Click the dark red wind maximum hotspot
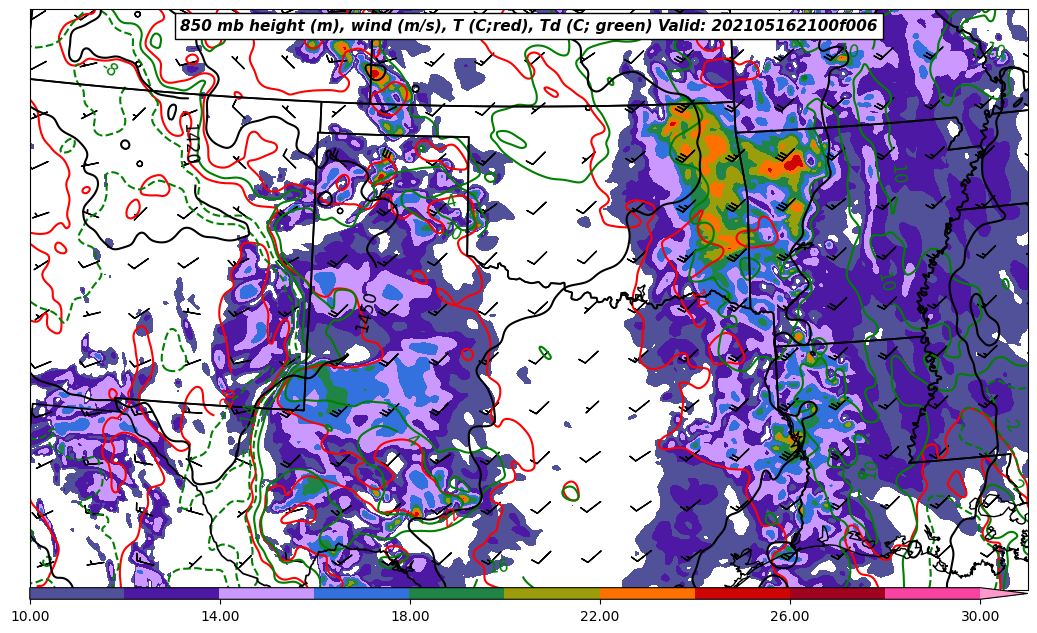This screenshot has height=633, width=1037. click(x=794, y=161)
